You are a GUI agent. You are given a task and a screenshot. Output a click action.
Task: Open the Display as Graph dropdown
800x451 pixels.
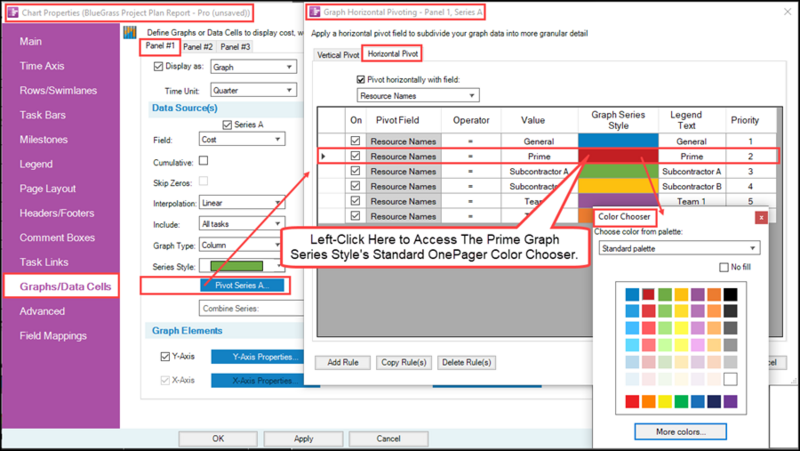254,67
